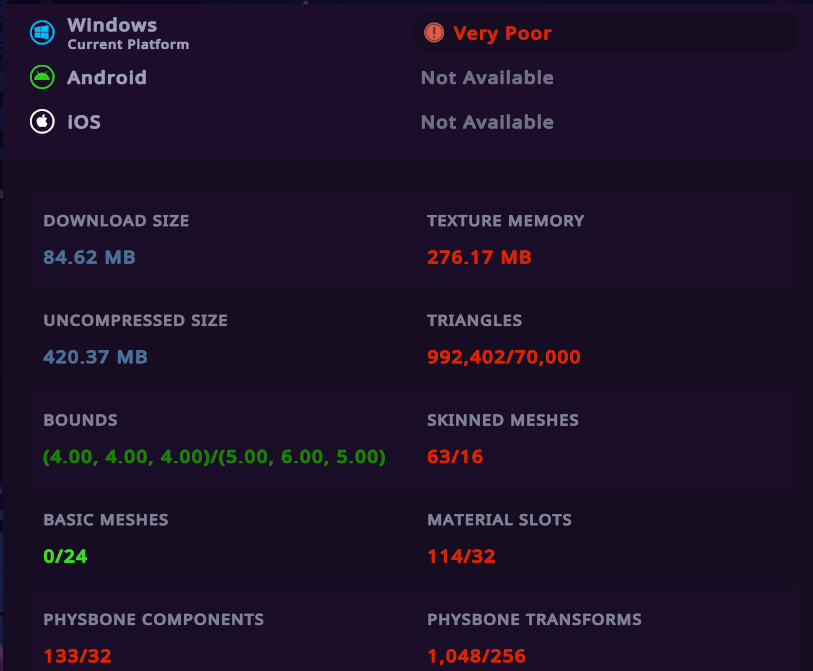Click the red Very Poor warning icon
The height and width of the screenshot is (671, 813).
click(434, 33)
